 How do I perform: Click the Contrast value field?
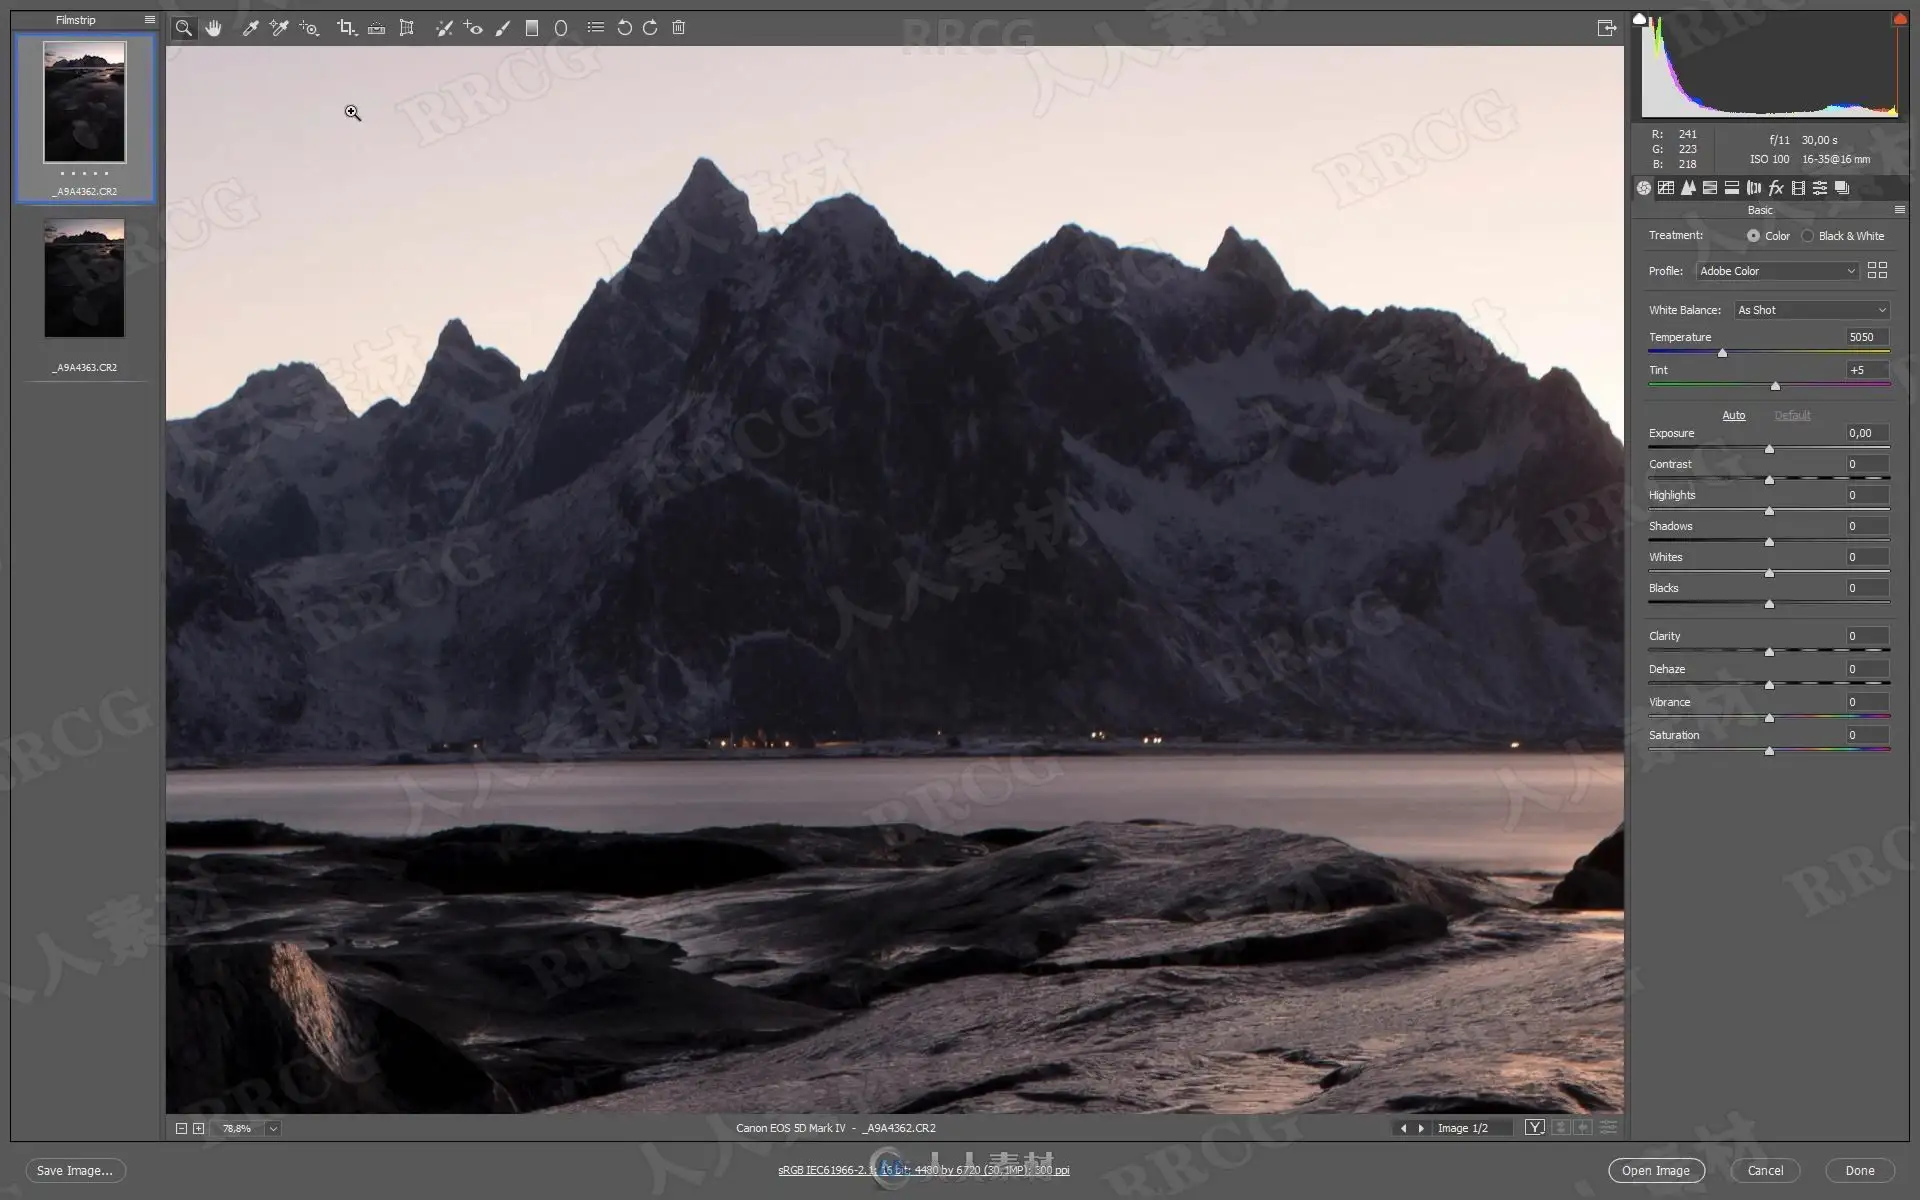click(1866, 464)
